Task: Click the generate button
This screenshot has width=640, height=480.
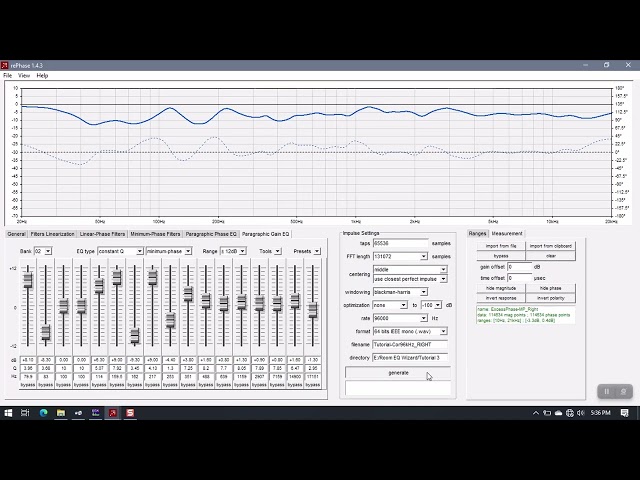Action: click(398, 373)
